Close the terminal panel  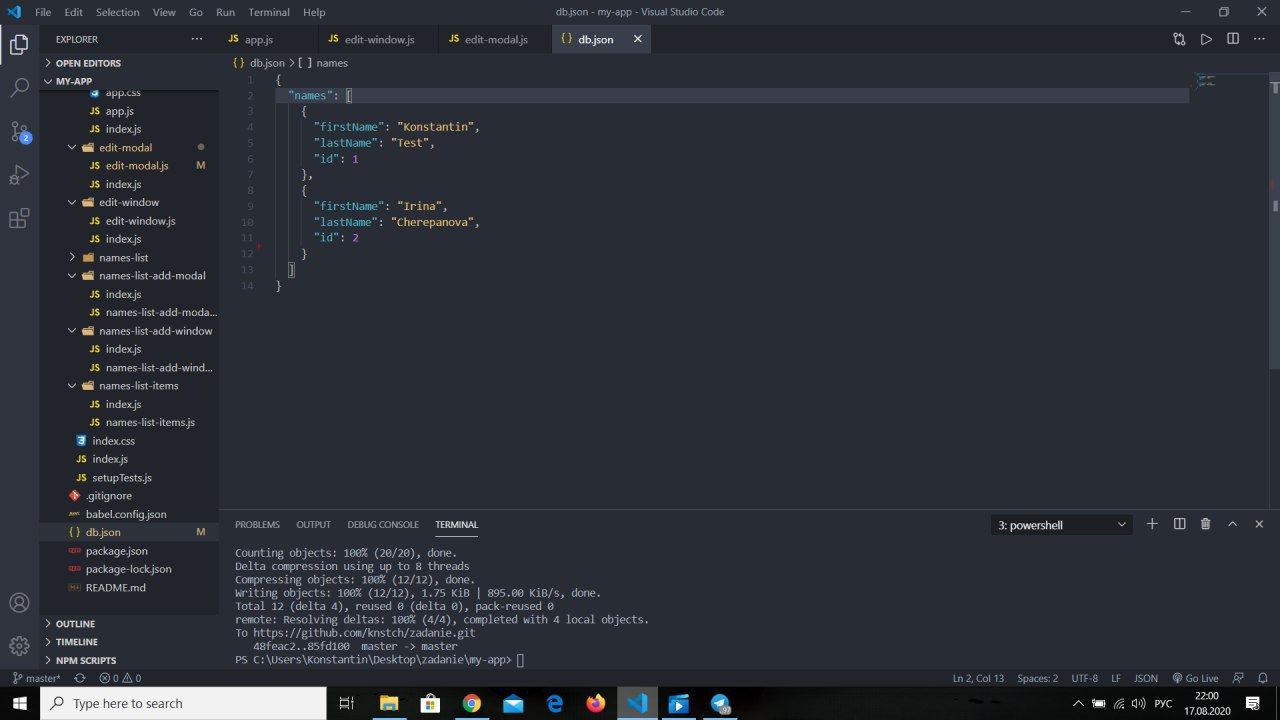click(x=1259, y=524)
